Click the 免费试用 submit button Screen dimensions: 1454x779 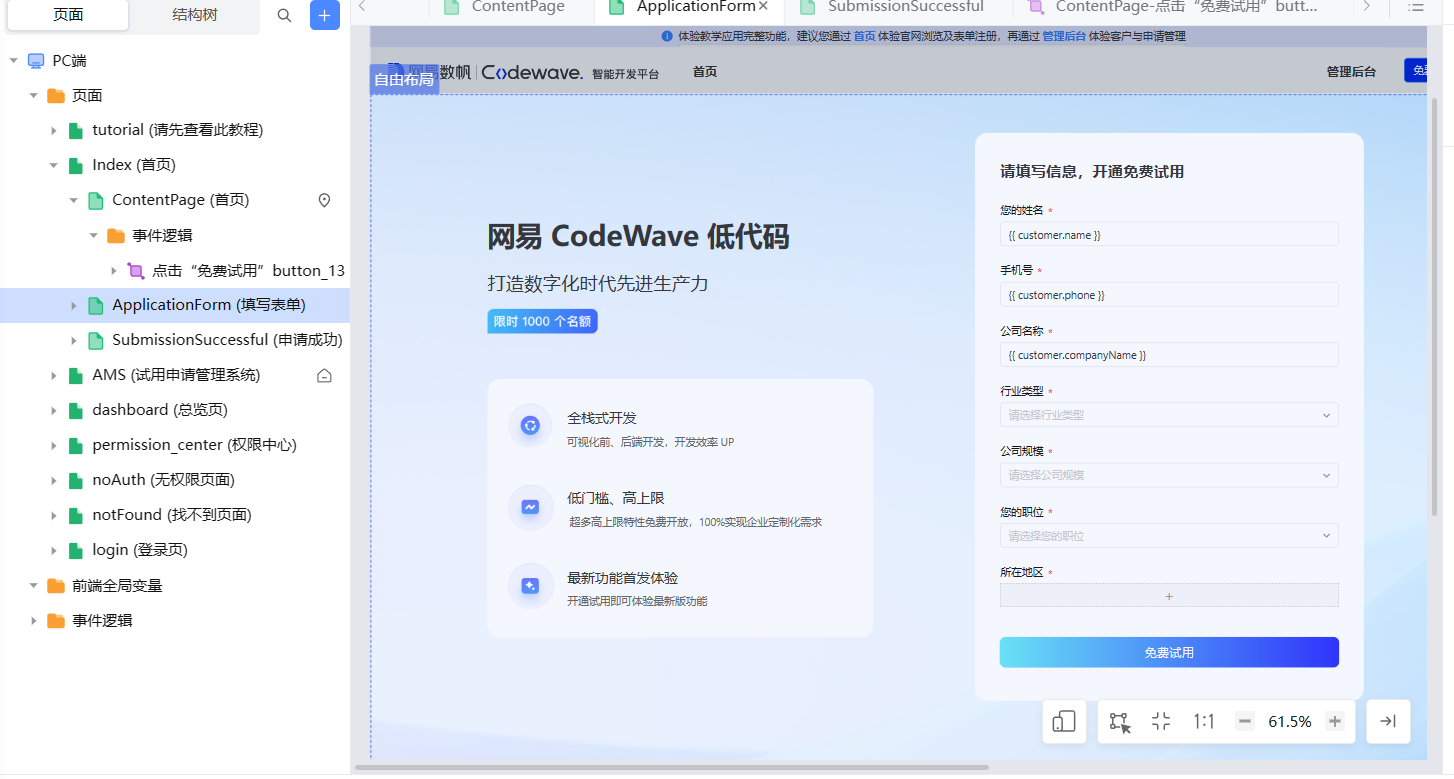[x=1168, y=652]
